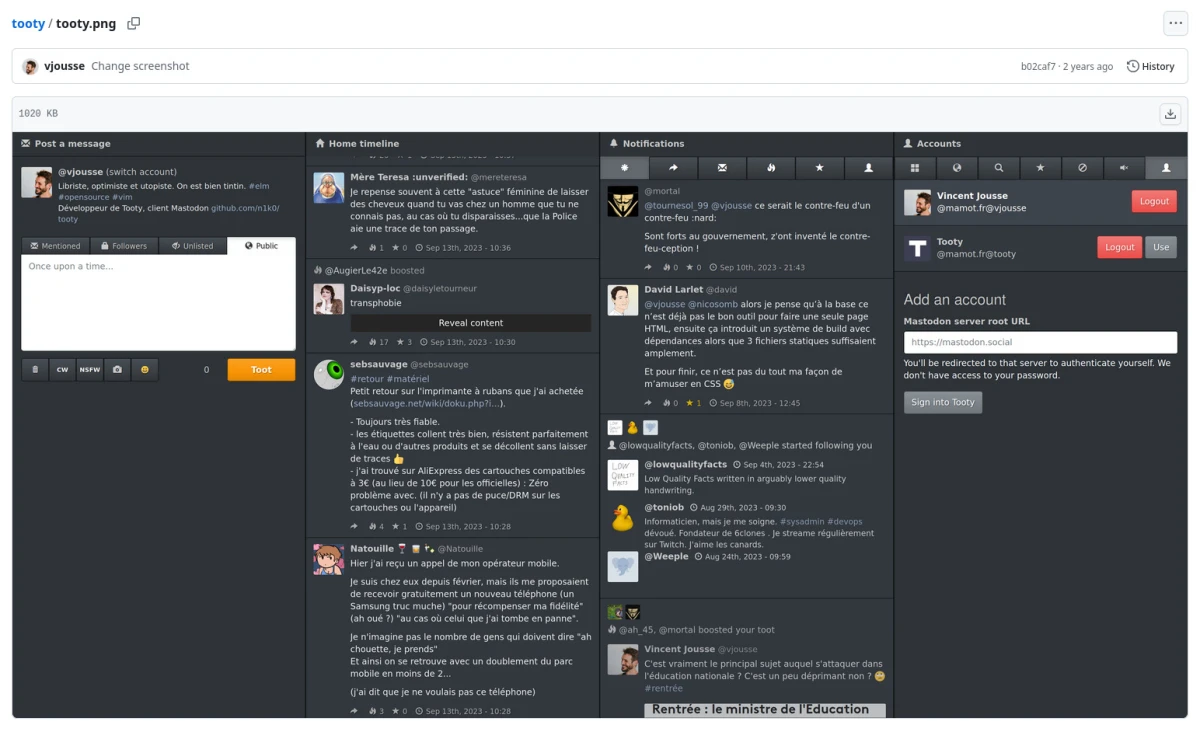The image size is (1200, 732).
Task: Open the overflow menu in the top-right corner
Action: coord(1175,23)
